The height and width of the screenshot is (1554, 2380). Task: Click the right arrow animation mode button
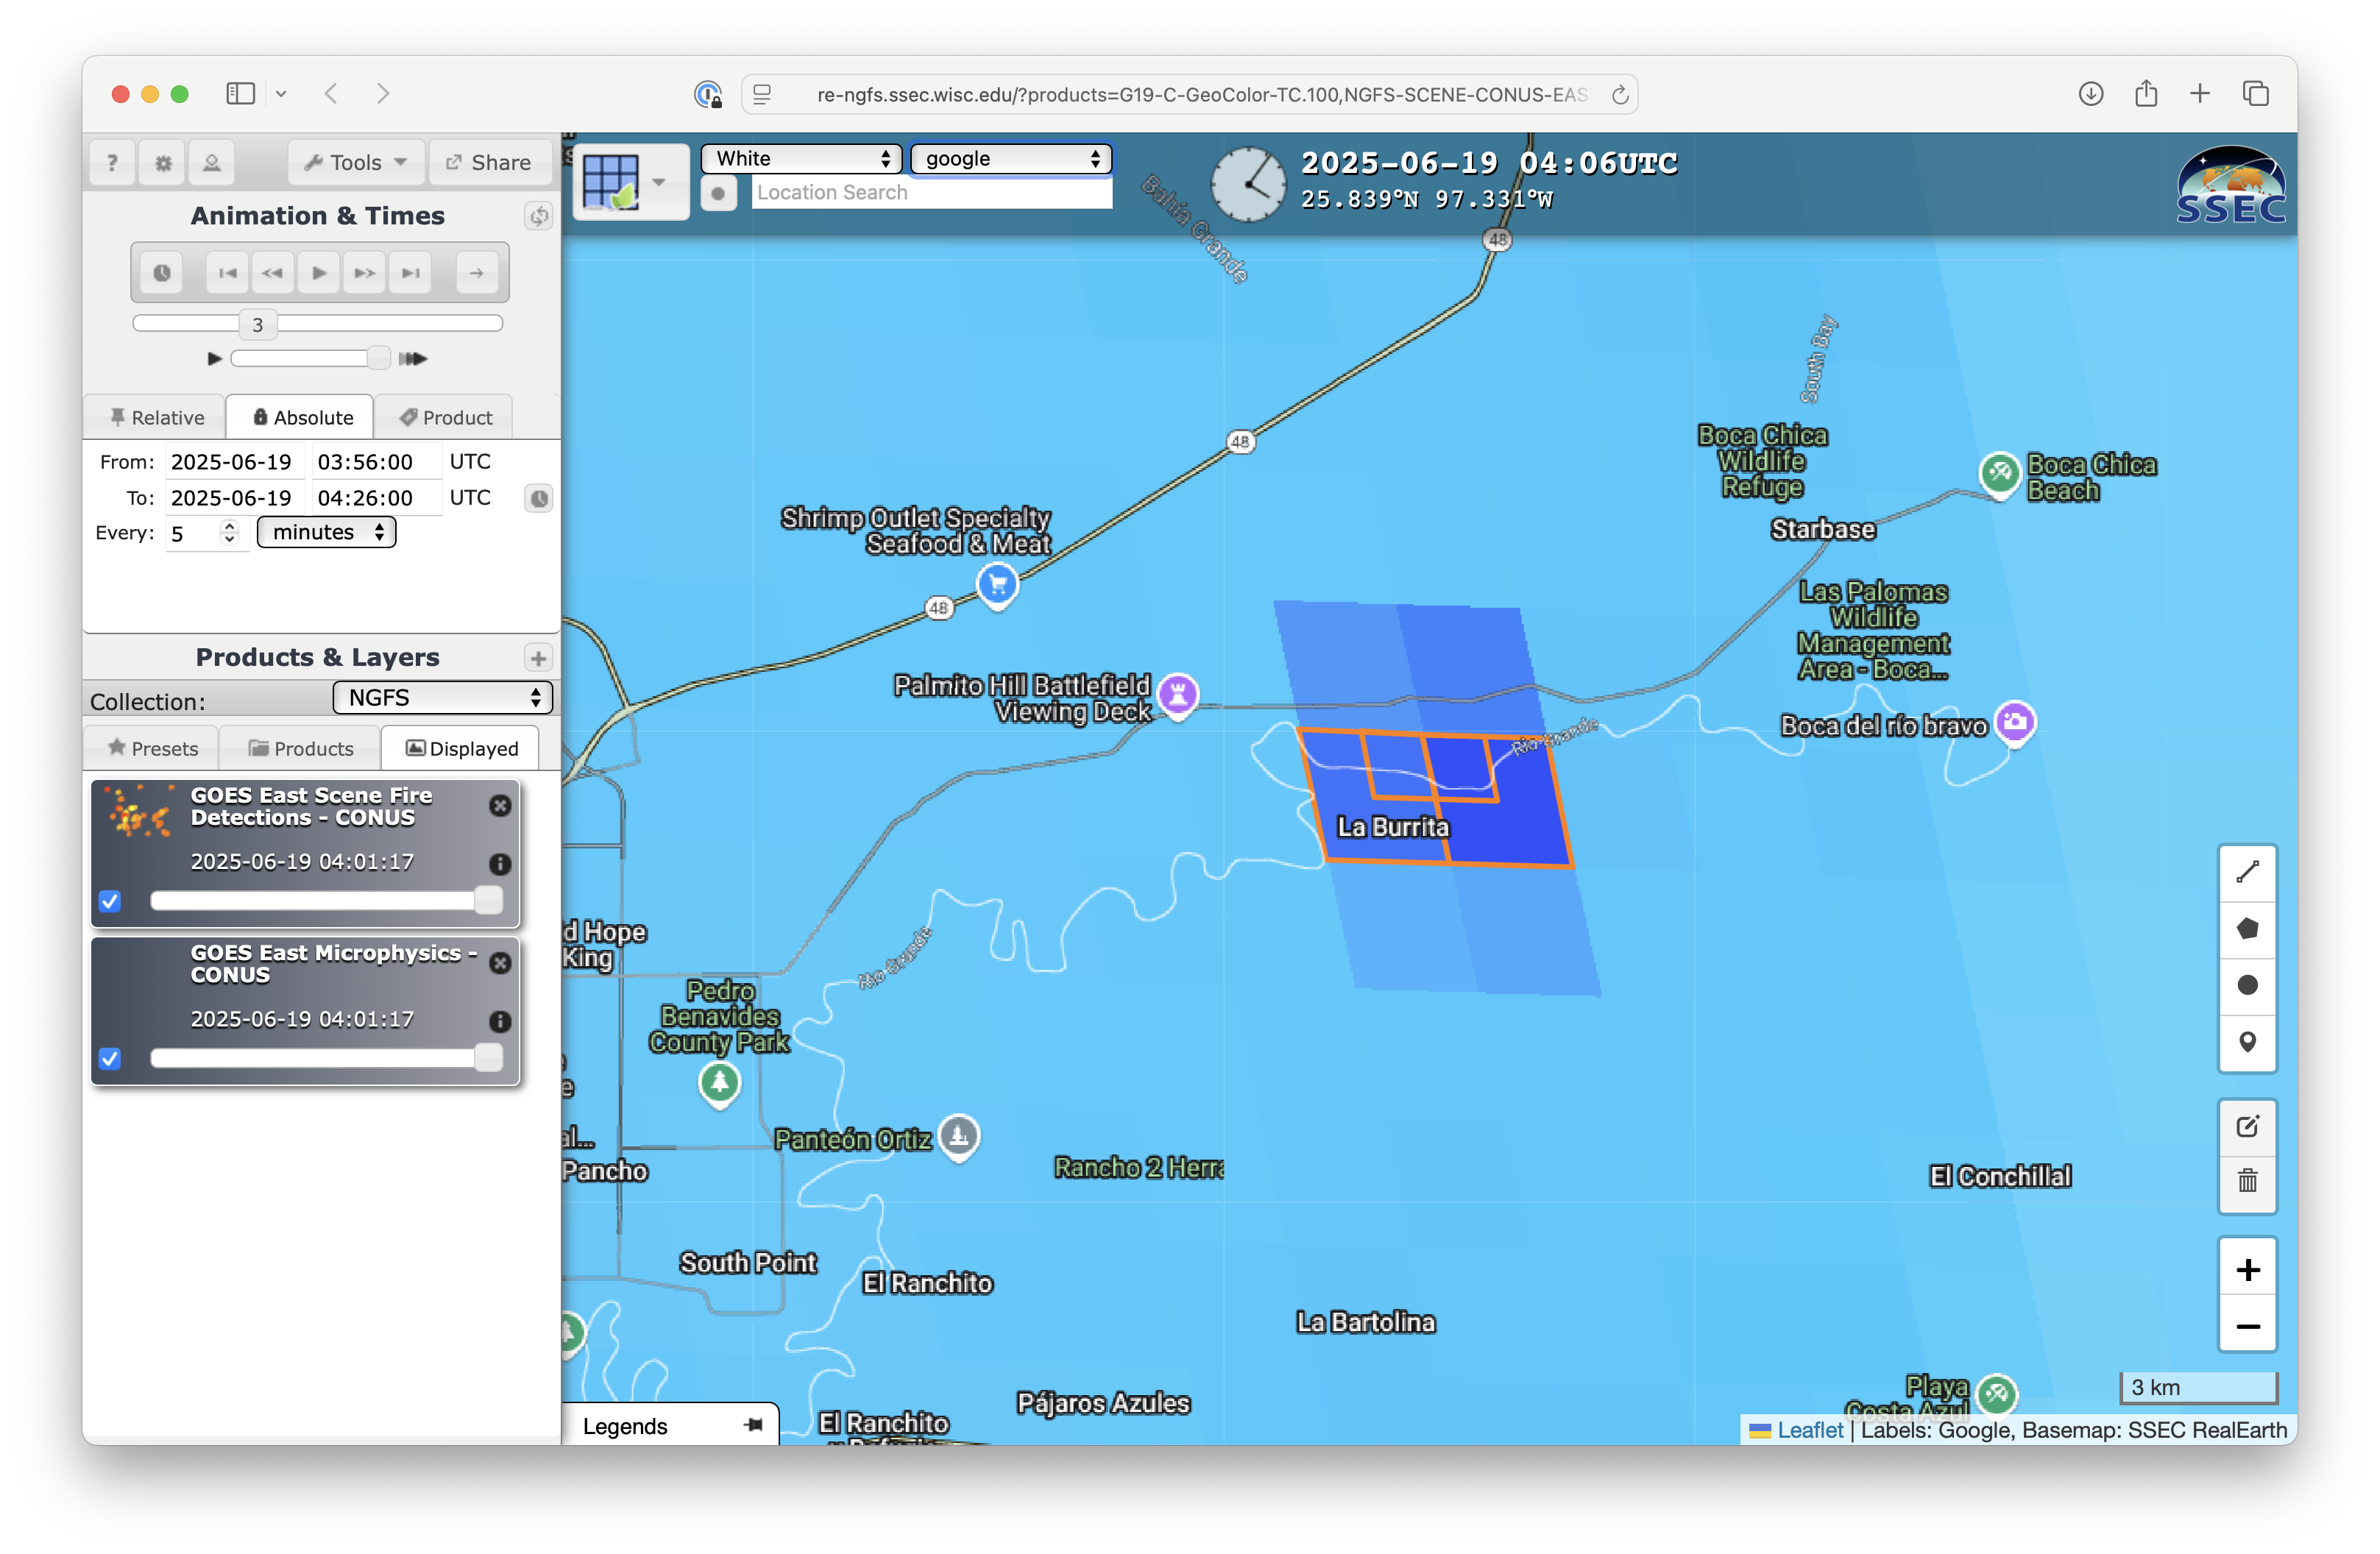click(x=477, y=273)
